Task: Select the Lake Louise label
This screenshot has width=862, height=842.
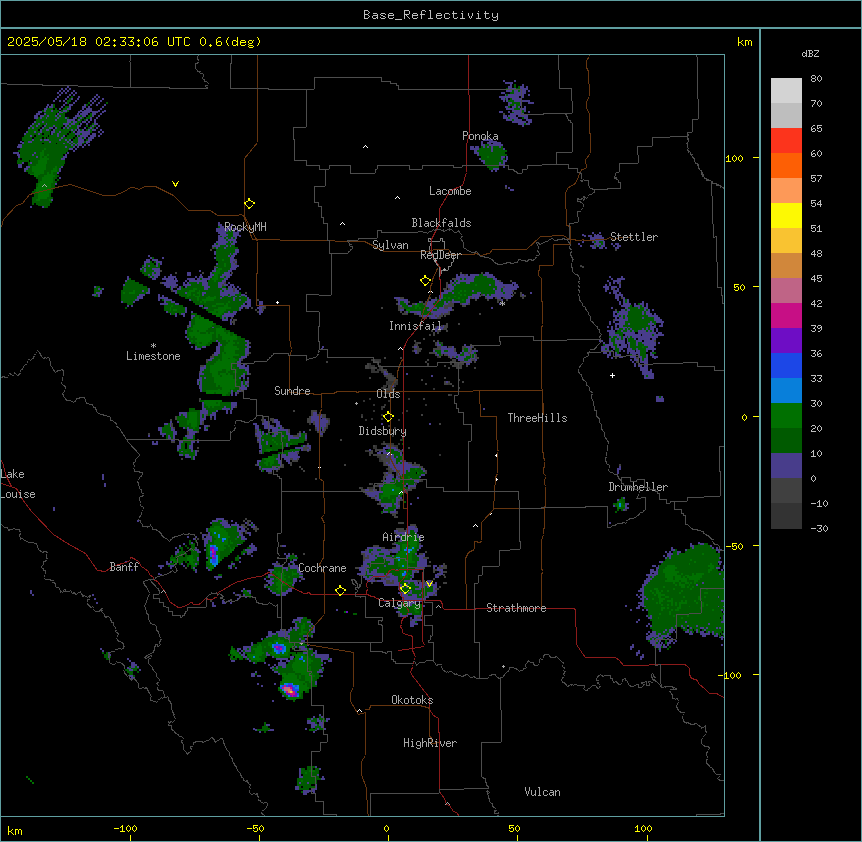Action: click(18, 484)
